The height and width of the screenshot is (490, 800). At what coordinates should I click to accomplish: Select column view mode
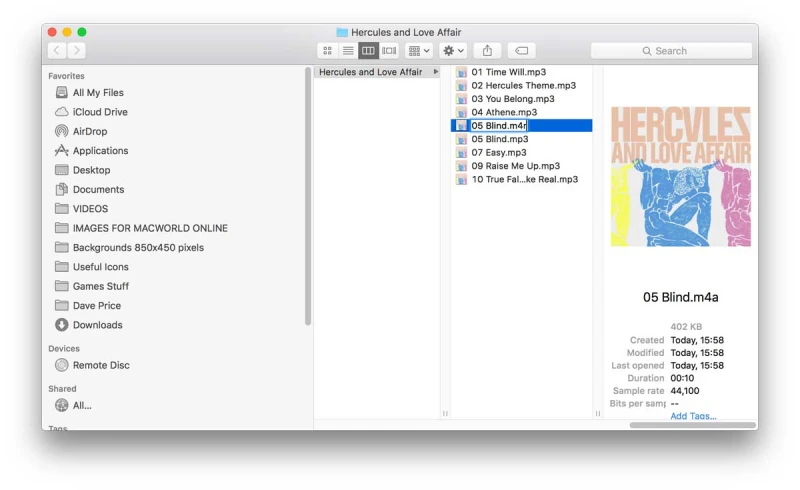pyautogui.click(x=368, y=50)
